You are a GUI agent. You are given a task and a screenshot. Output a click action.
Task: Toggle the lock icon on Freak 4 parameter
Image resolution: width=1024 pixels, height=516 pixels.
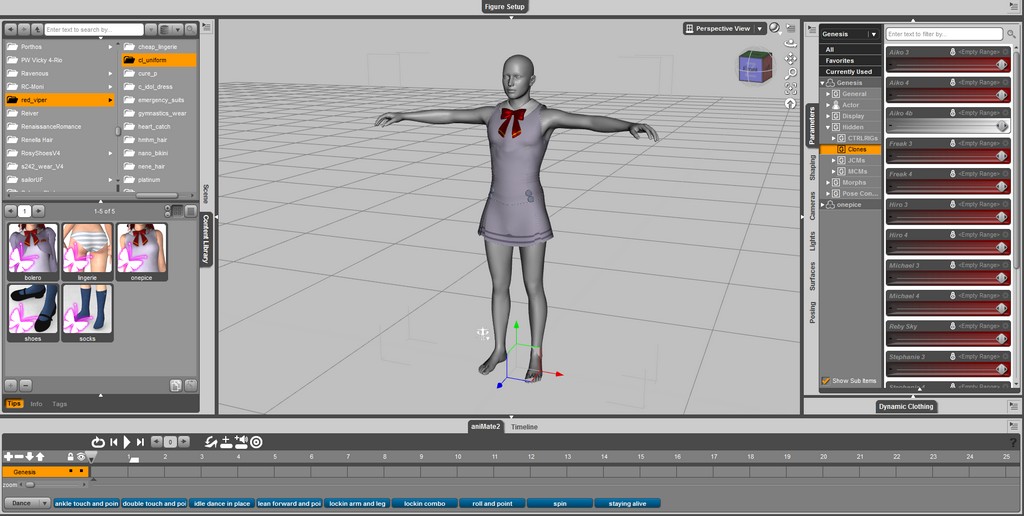[953, 174]
